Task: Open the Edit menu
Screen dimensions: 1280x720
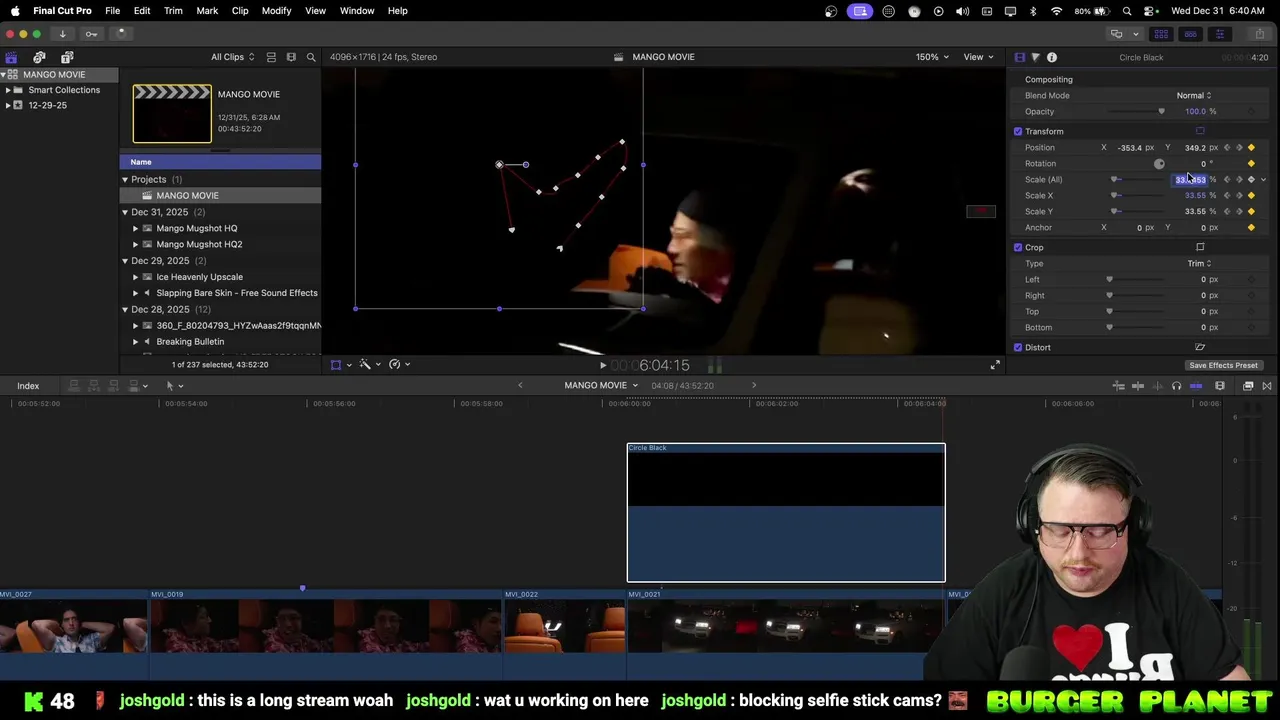Action: point(142,11)
